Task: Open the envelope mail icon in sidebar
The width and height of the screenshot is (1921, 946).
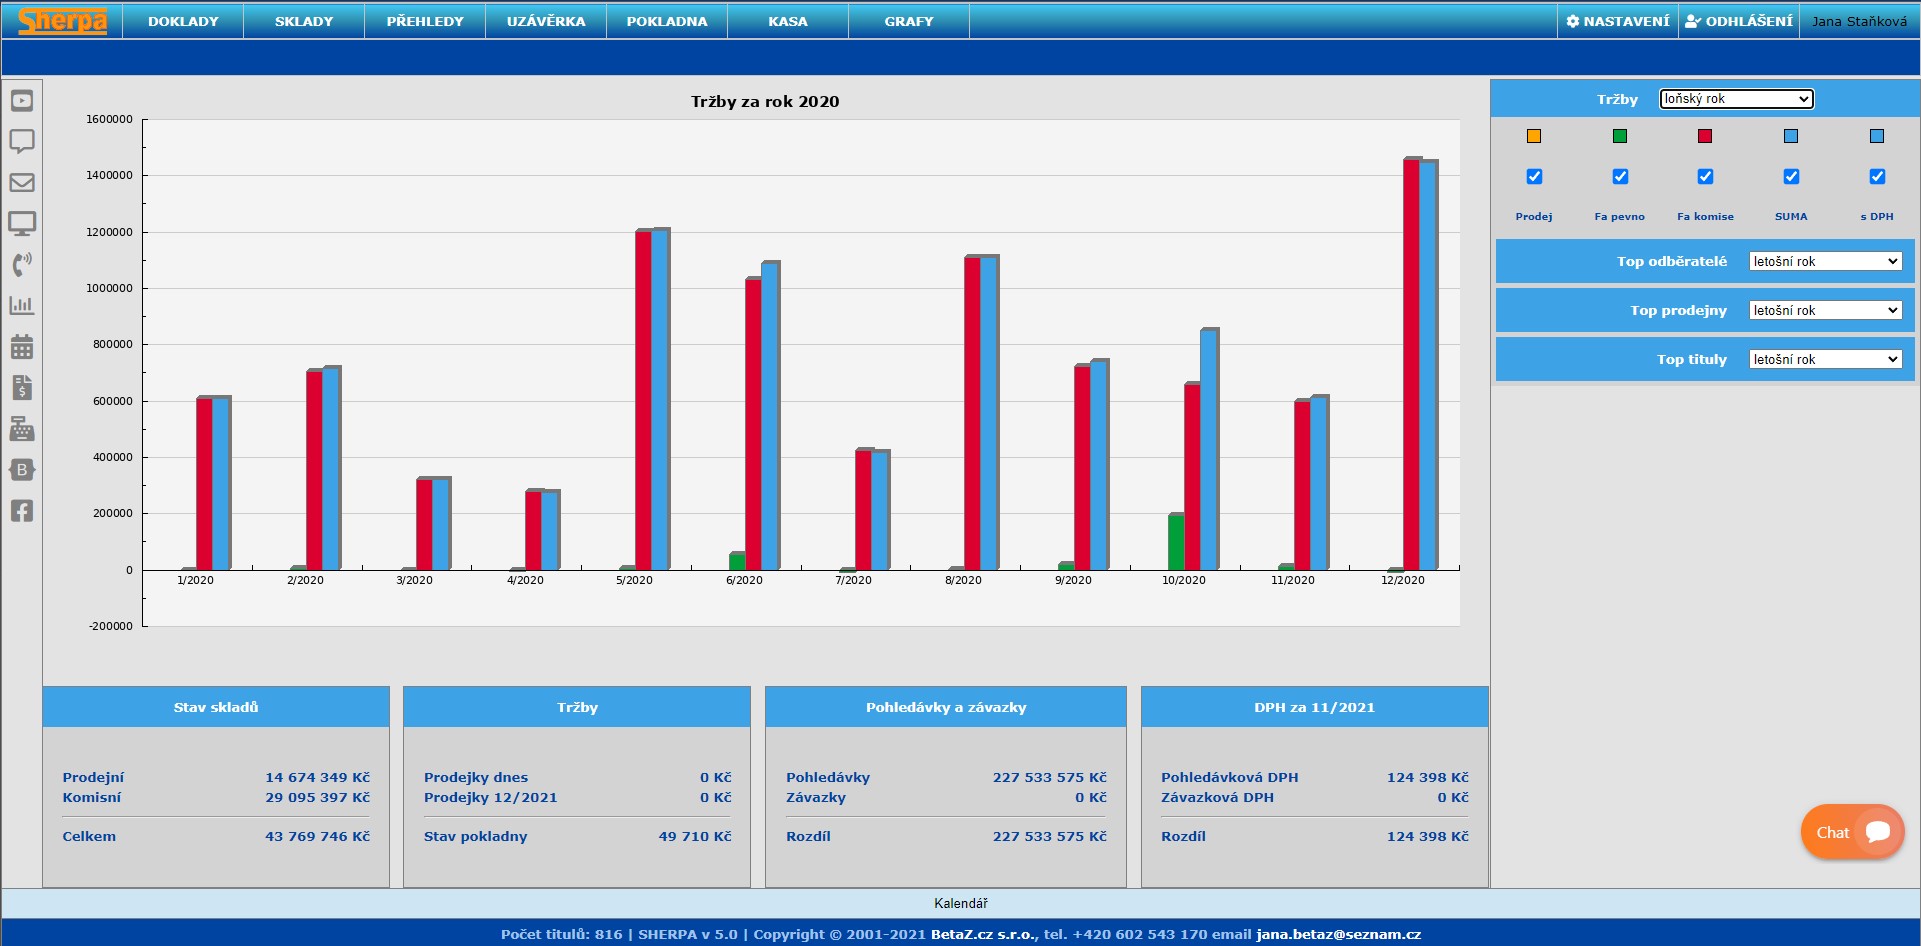Action: [x=22, y=183]
